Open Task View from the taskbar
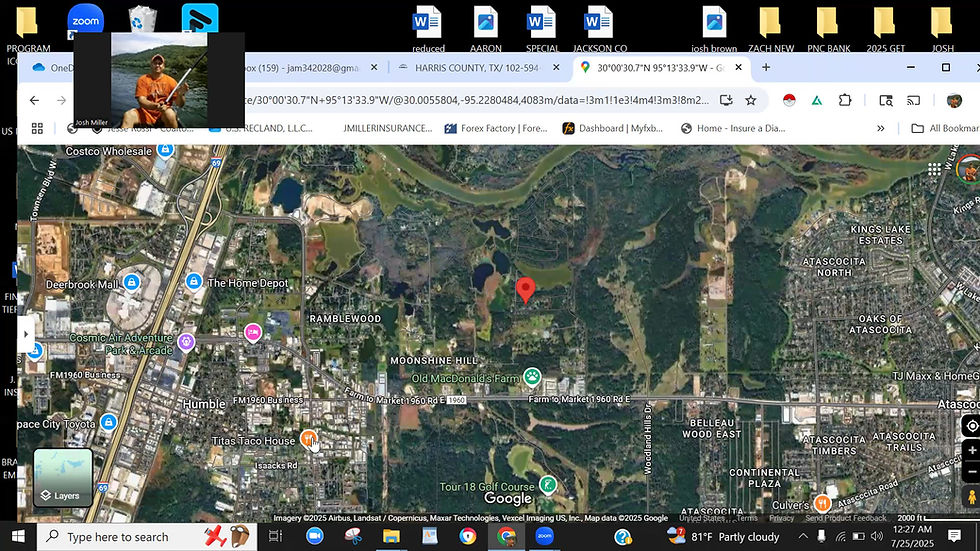Screen dimensions: 980x551 click(x=275, y=536)
